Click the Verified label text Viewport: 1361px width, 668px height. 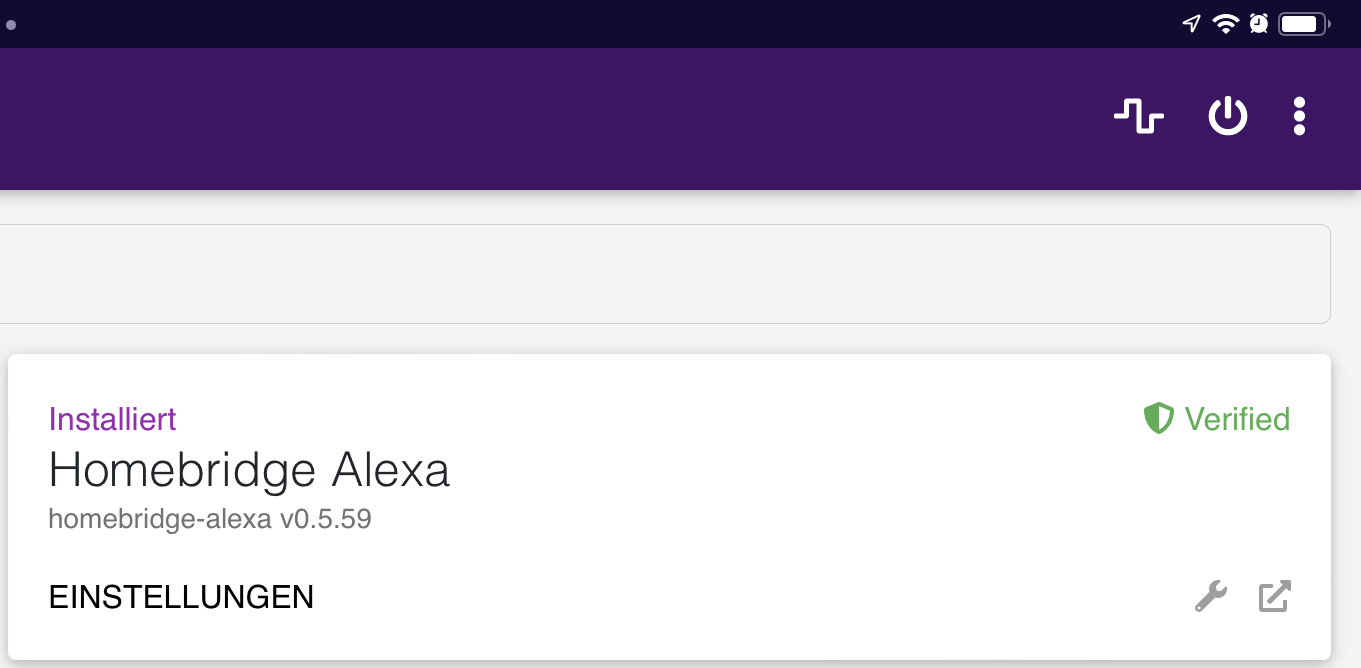[x=1237, y=418]
